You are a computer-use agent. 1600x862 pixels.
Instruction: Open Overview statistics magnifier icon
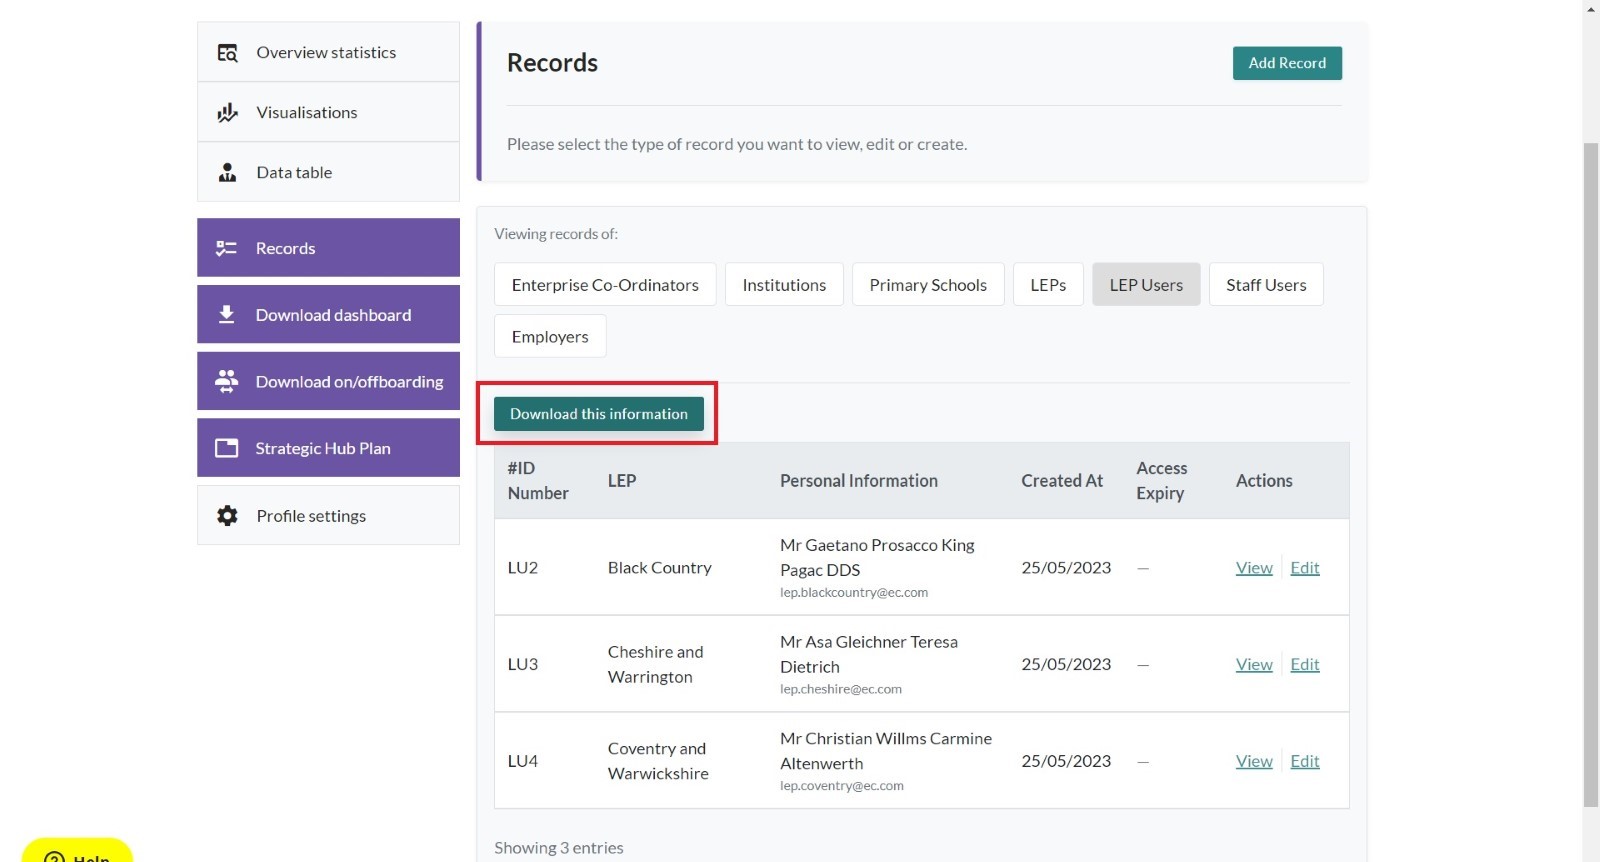[228, 53]
